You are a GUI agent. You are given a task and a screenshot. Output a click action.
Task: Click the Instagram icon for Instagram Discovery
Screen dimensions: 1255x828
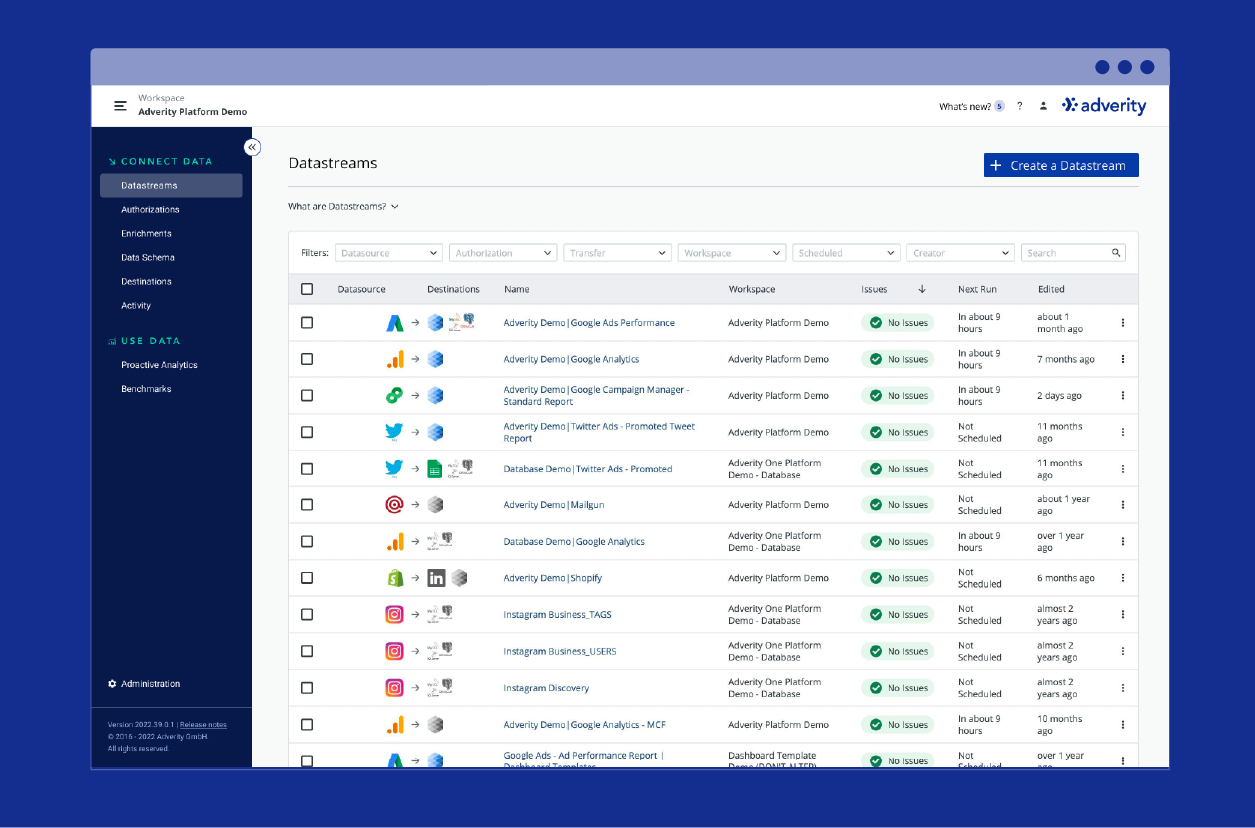tap(394, 687)
